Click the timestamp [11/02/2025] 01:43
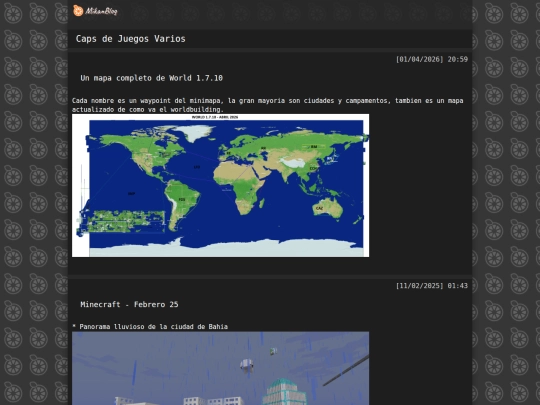Screen dimensions: 540x405 tap(432, 285)
